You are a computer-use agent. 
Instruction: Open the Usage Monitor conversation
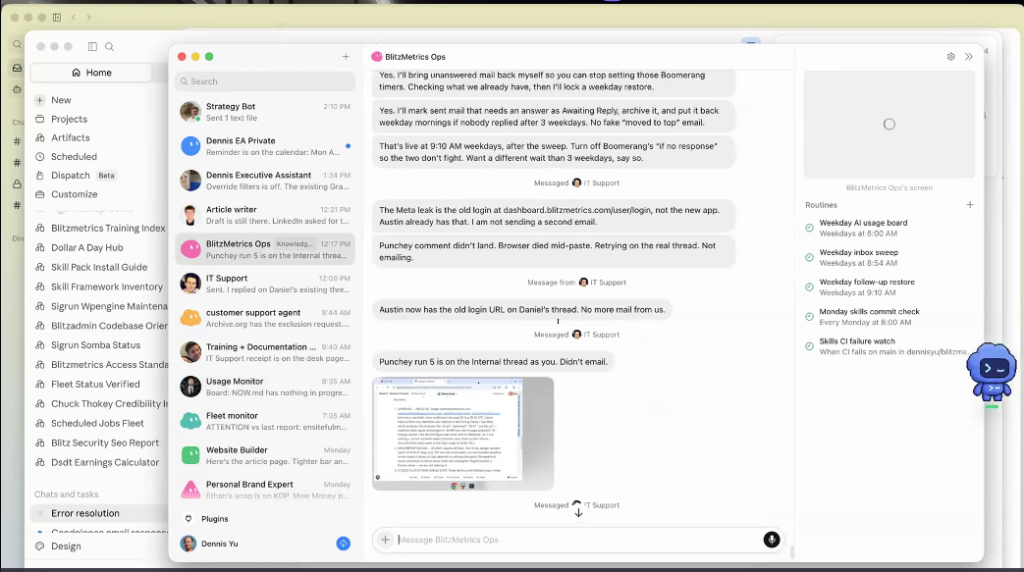[265, 387]
